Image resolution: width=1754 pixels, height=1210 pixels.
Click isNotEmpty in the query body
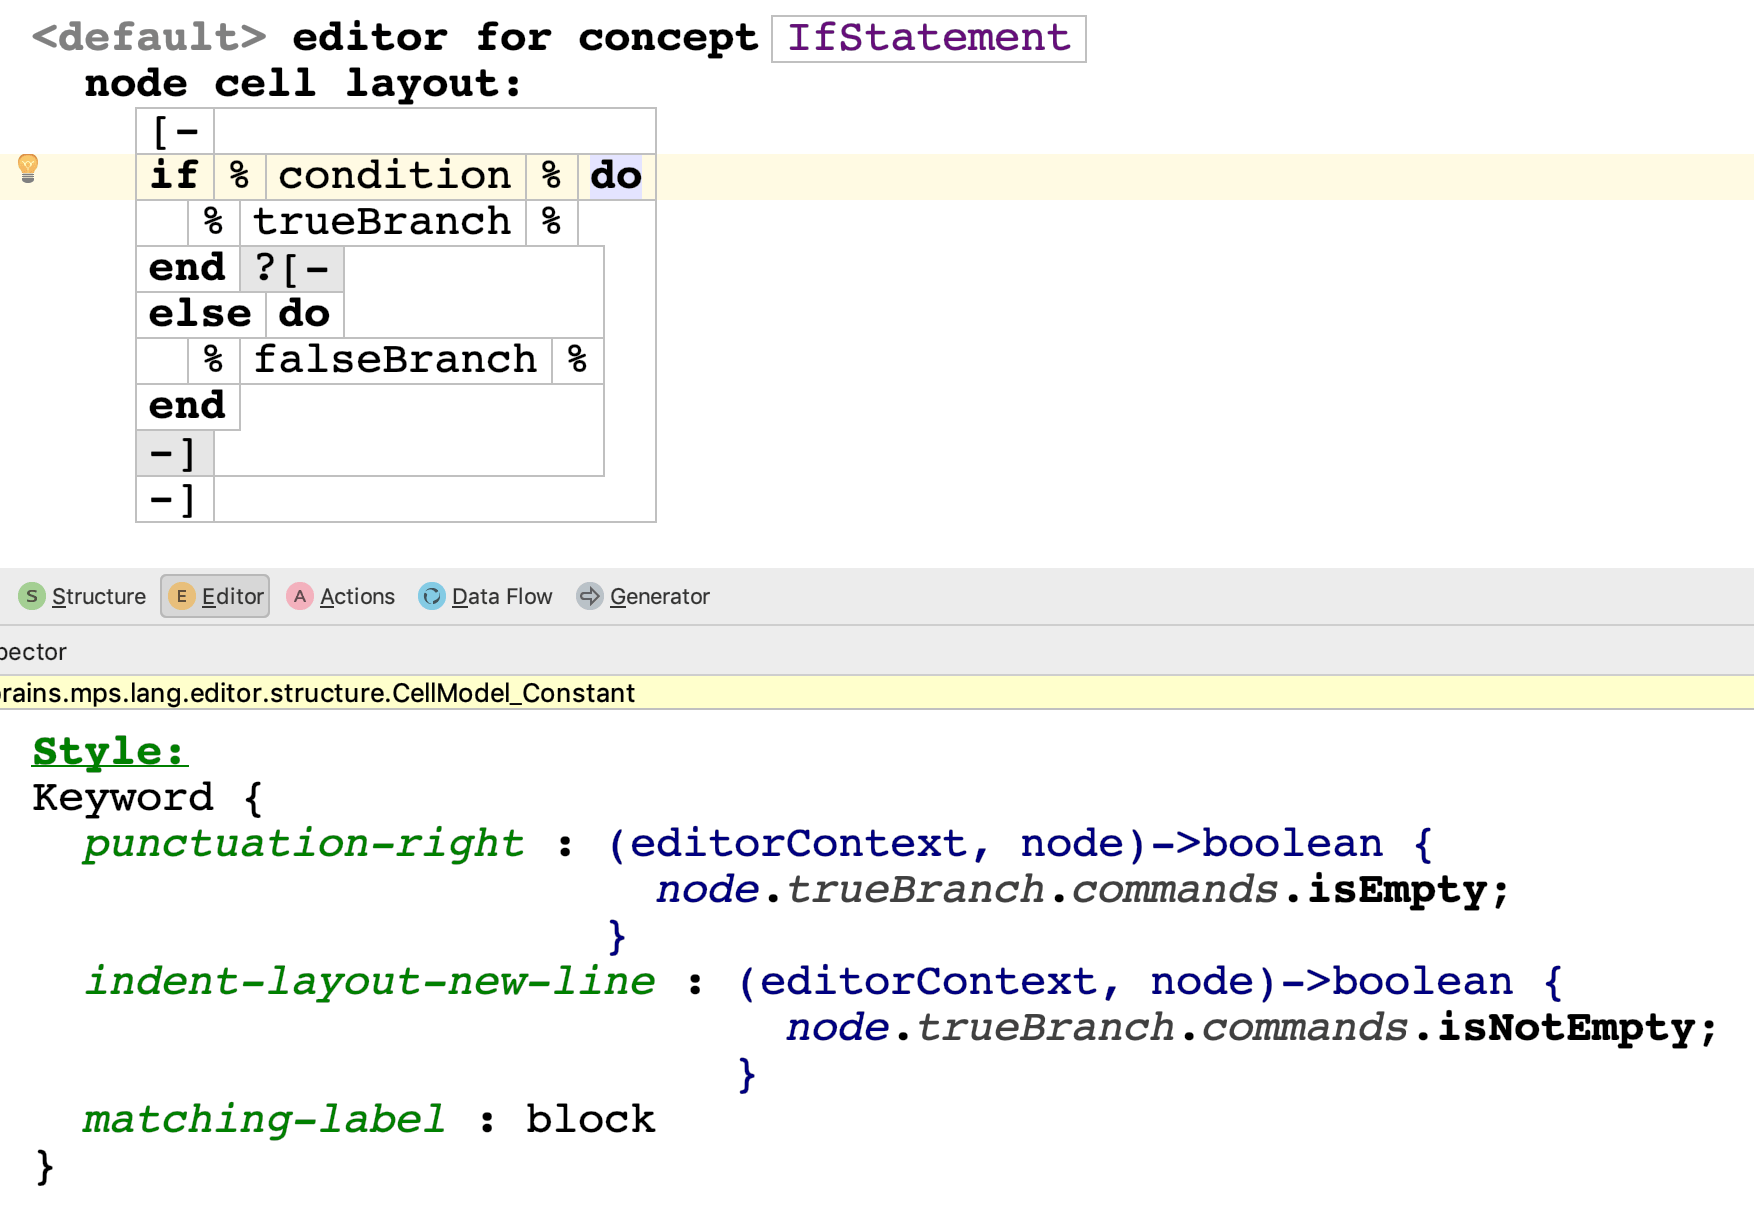[x=1566, y=1028]
